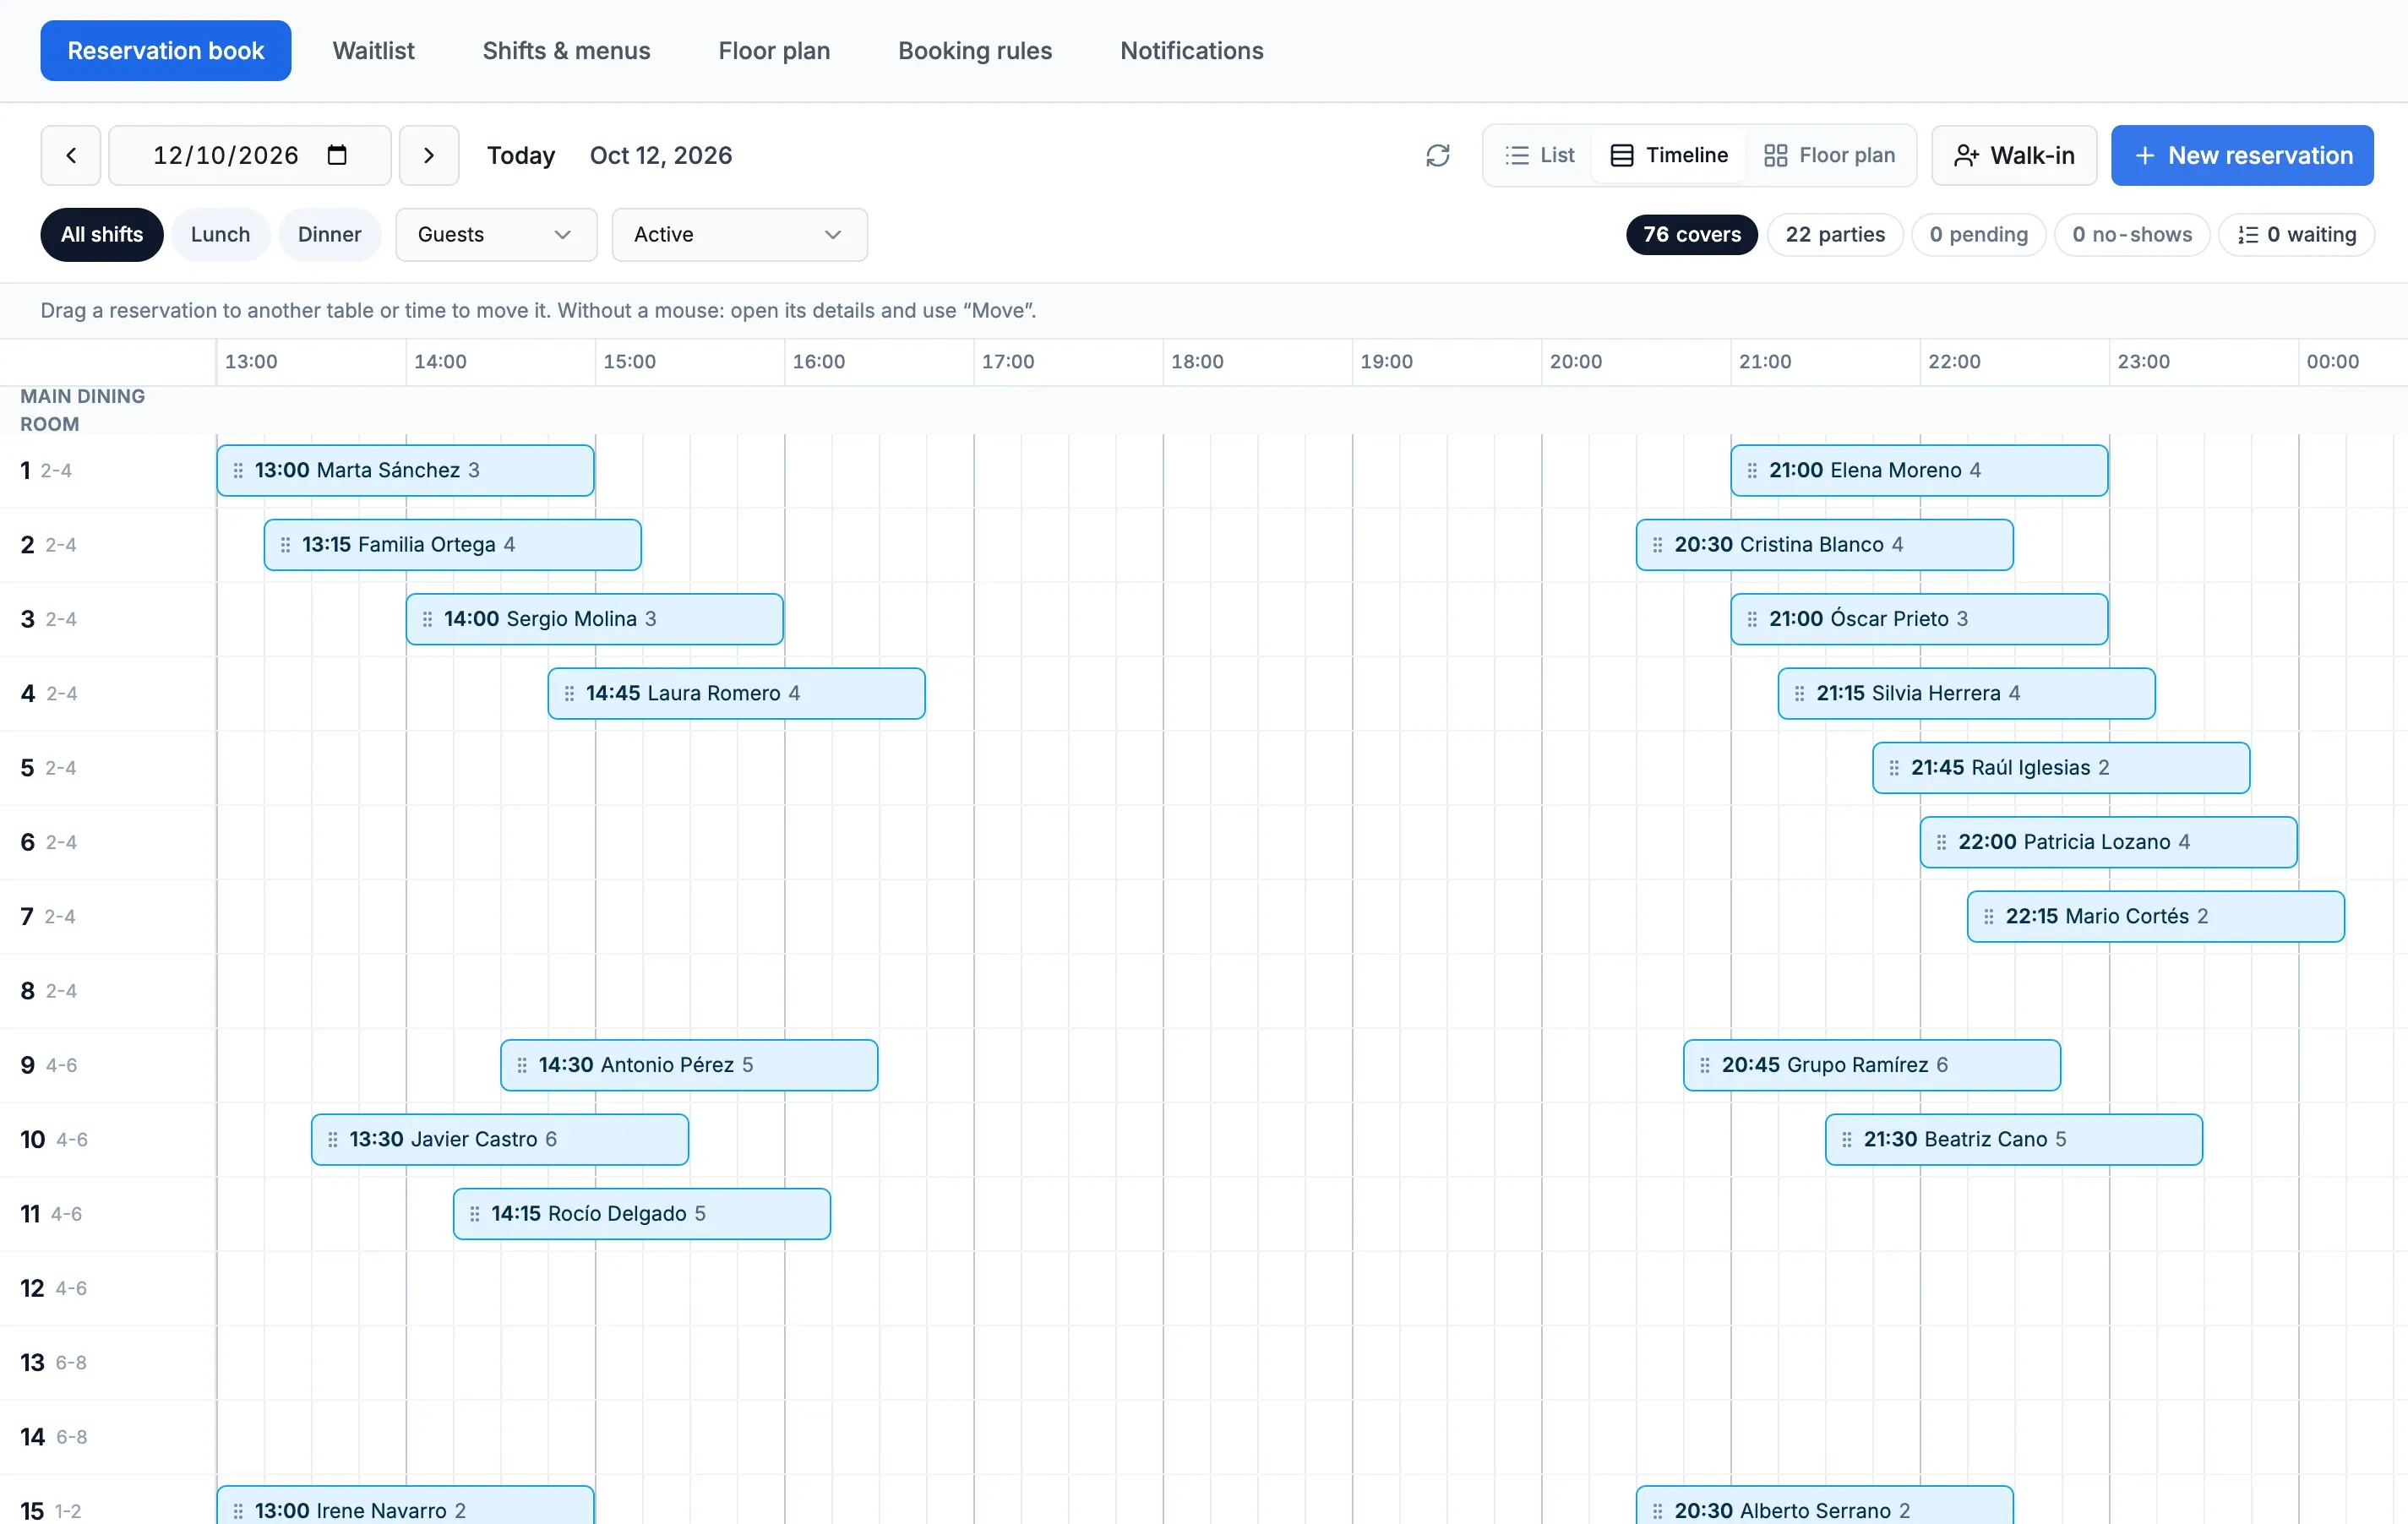Open the Booking rules tab

click(x=975, y=51)
